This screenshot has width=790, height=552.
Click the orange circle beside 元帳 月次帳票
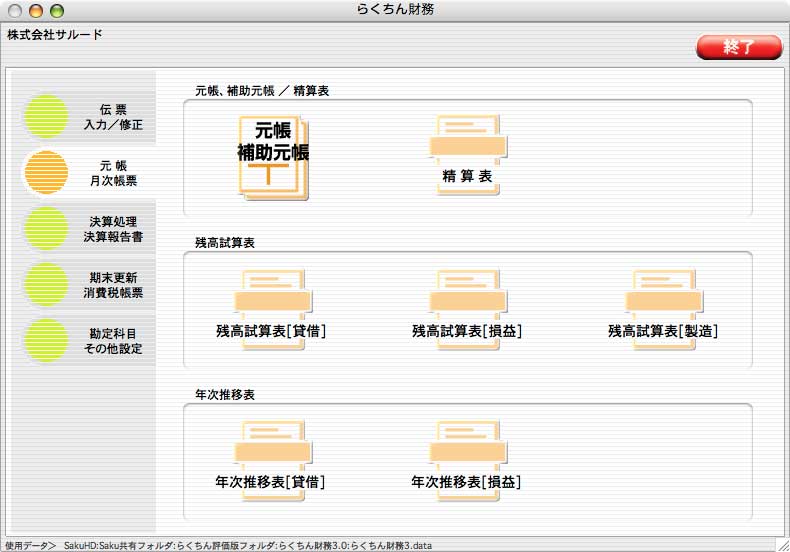pos(46,172)
